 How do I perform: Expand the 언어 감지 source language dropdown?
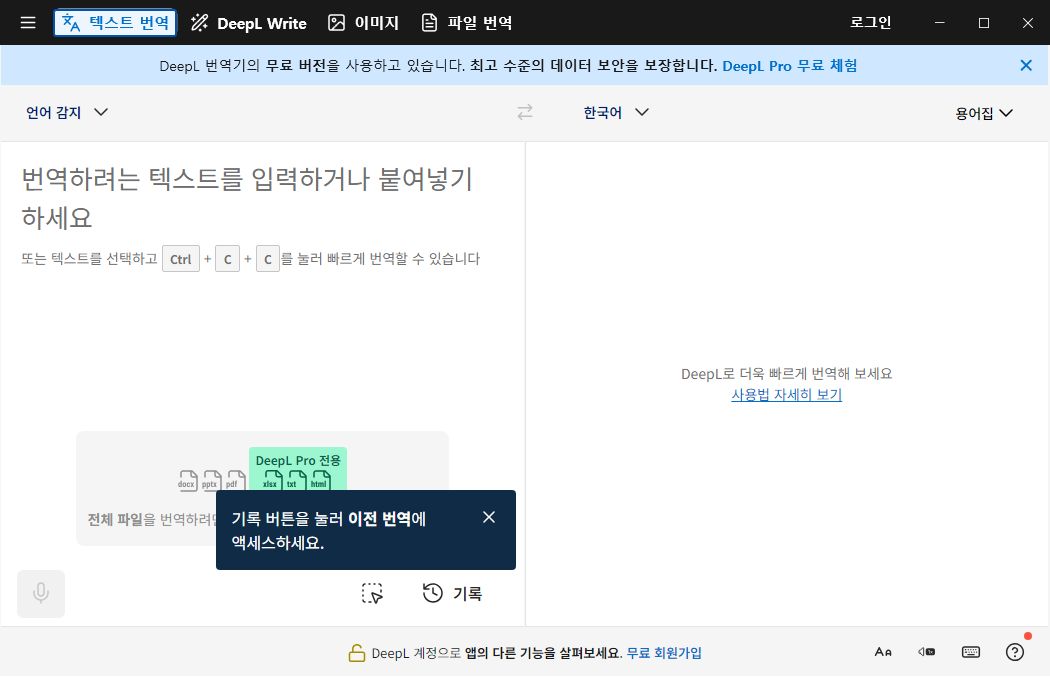point(66,112)
